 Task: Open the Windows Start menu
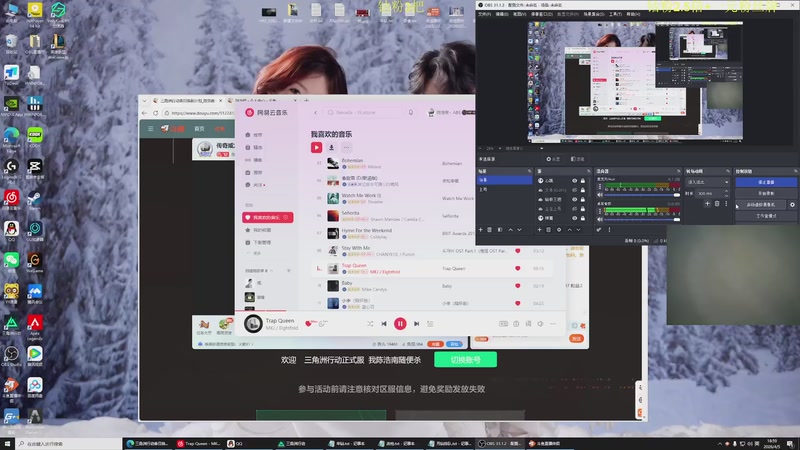click(7, 443)
